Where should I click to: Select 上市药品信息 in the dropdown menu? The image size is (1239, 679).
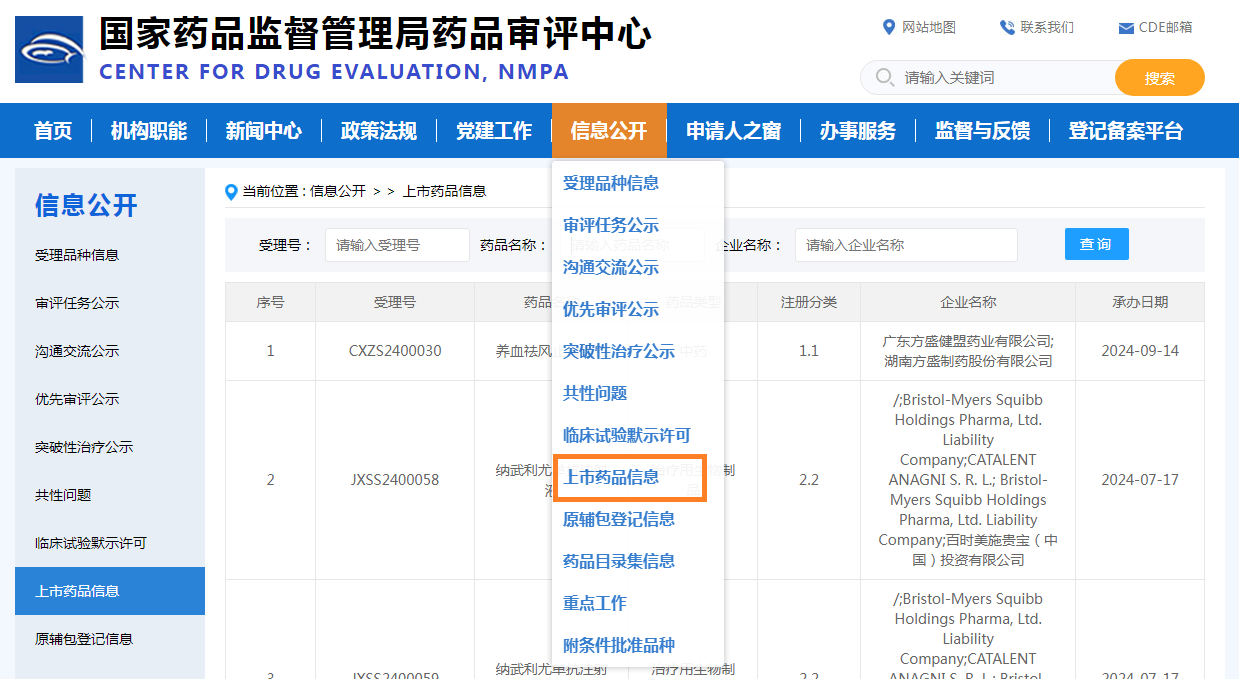coord(611,477)
